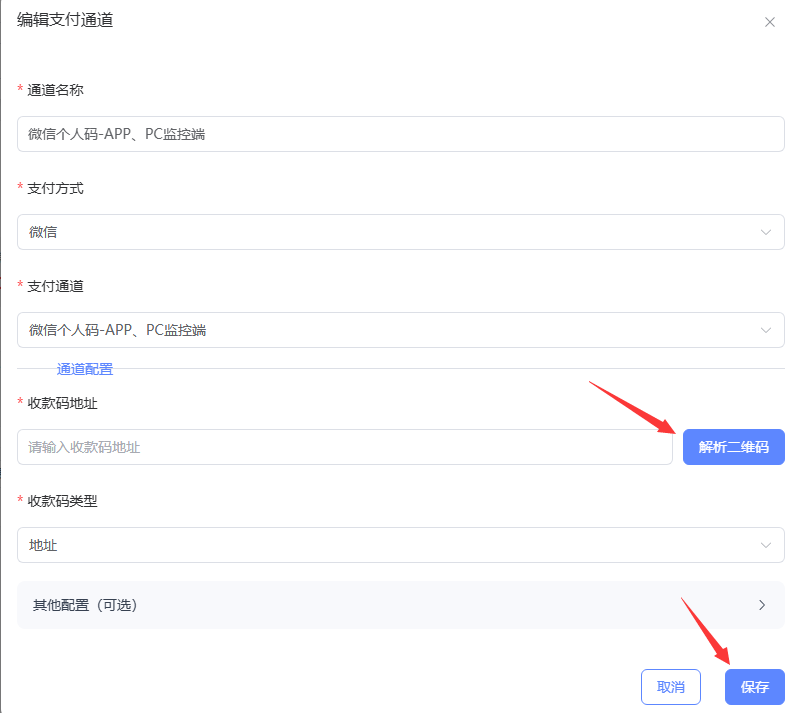The width and height of the screenshot is (797, 713).
Task: Click the 通道配置 divider label
Action: tap(85, 369)
